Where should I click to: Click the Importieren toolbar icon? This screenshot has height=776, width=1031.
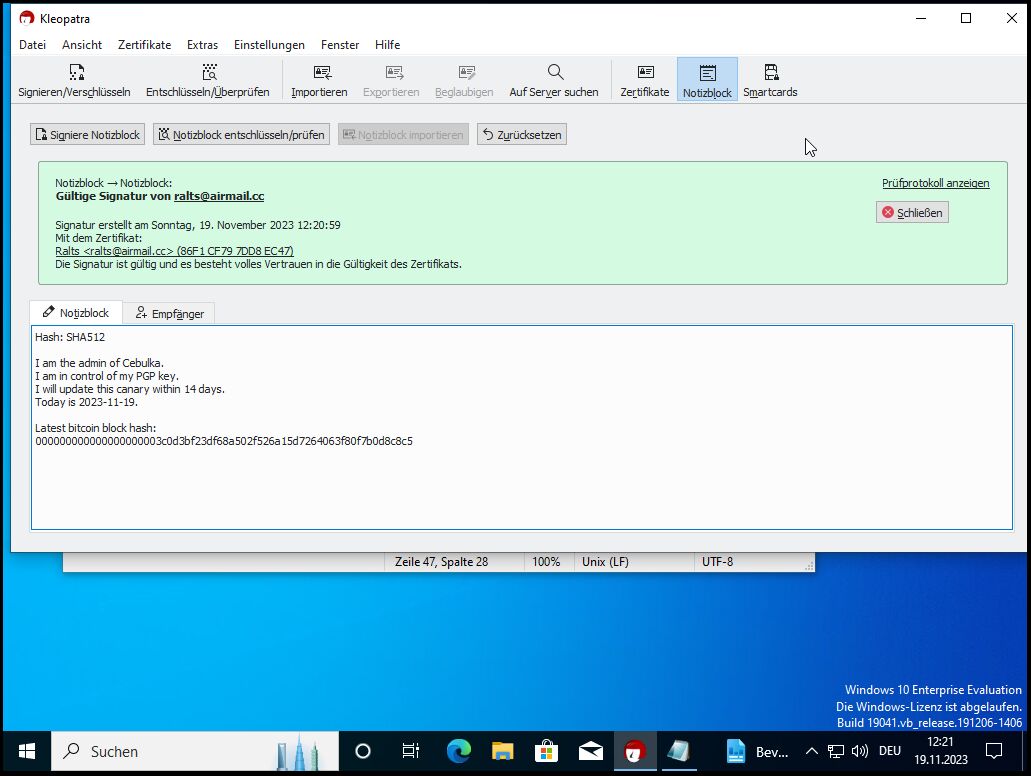point(319,80)
